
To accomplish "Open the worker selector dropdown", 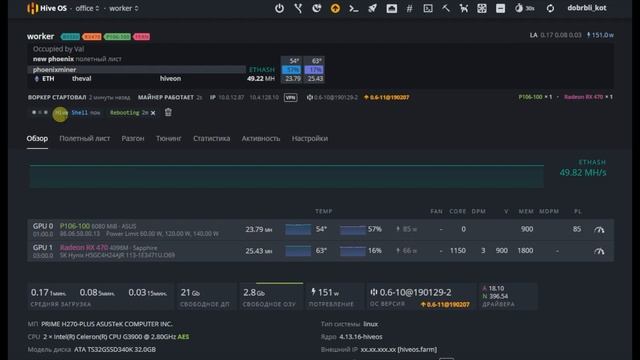I will click(124, 8).
